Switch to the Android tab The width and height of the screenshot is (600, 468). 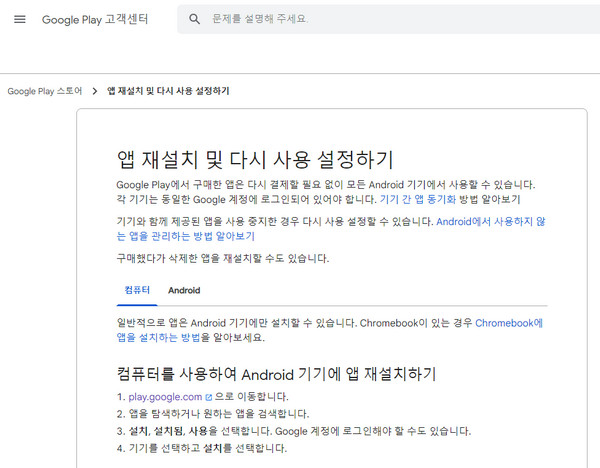184,290
